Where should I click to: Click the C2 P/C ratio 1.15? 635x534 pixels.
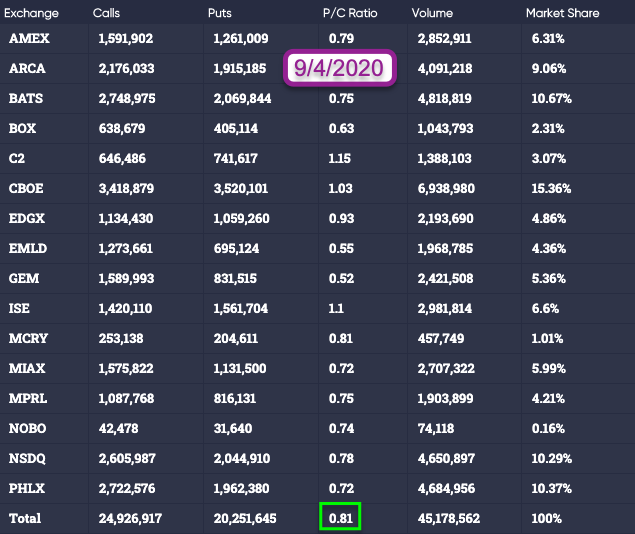342,159
